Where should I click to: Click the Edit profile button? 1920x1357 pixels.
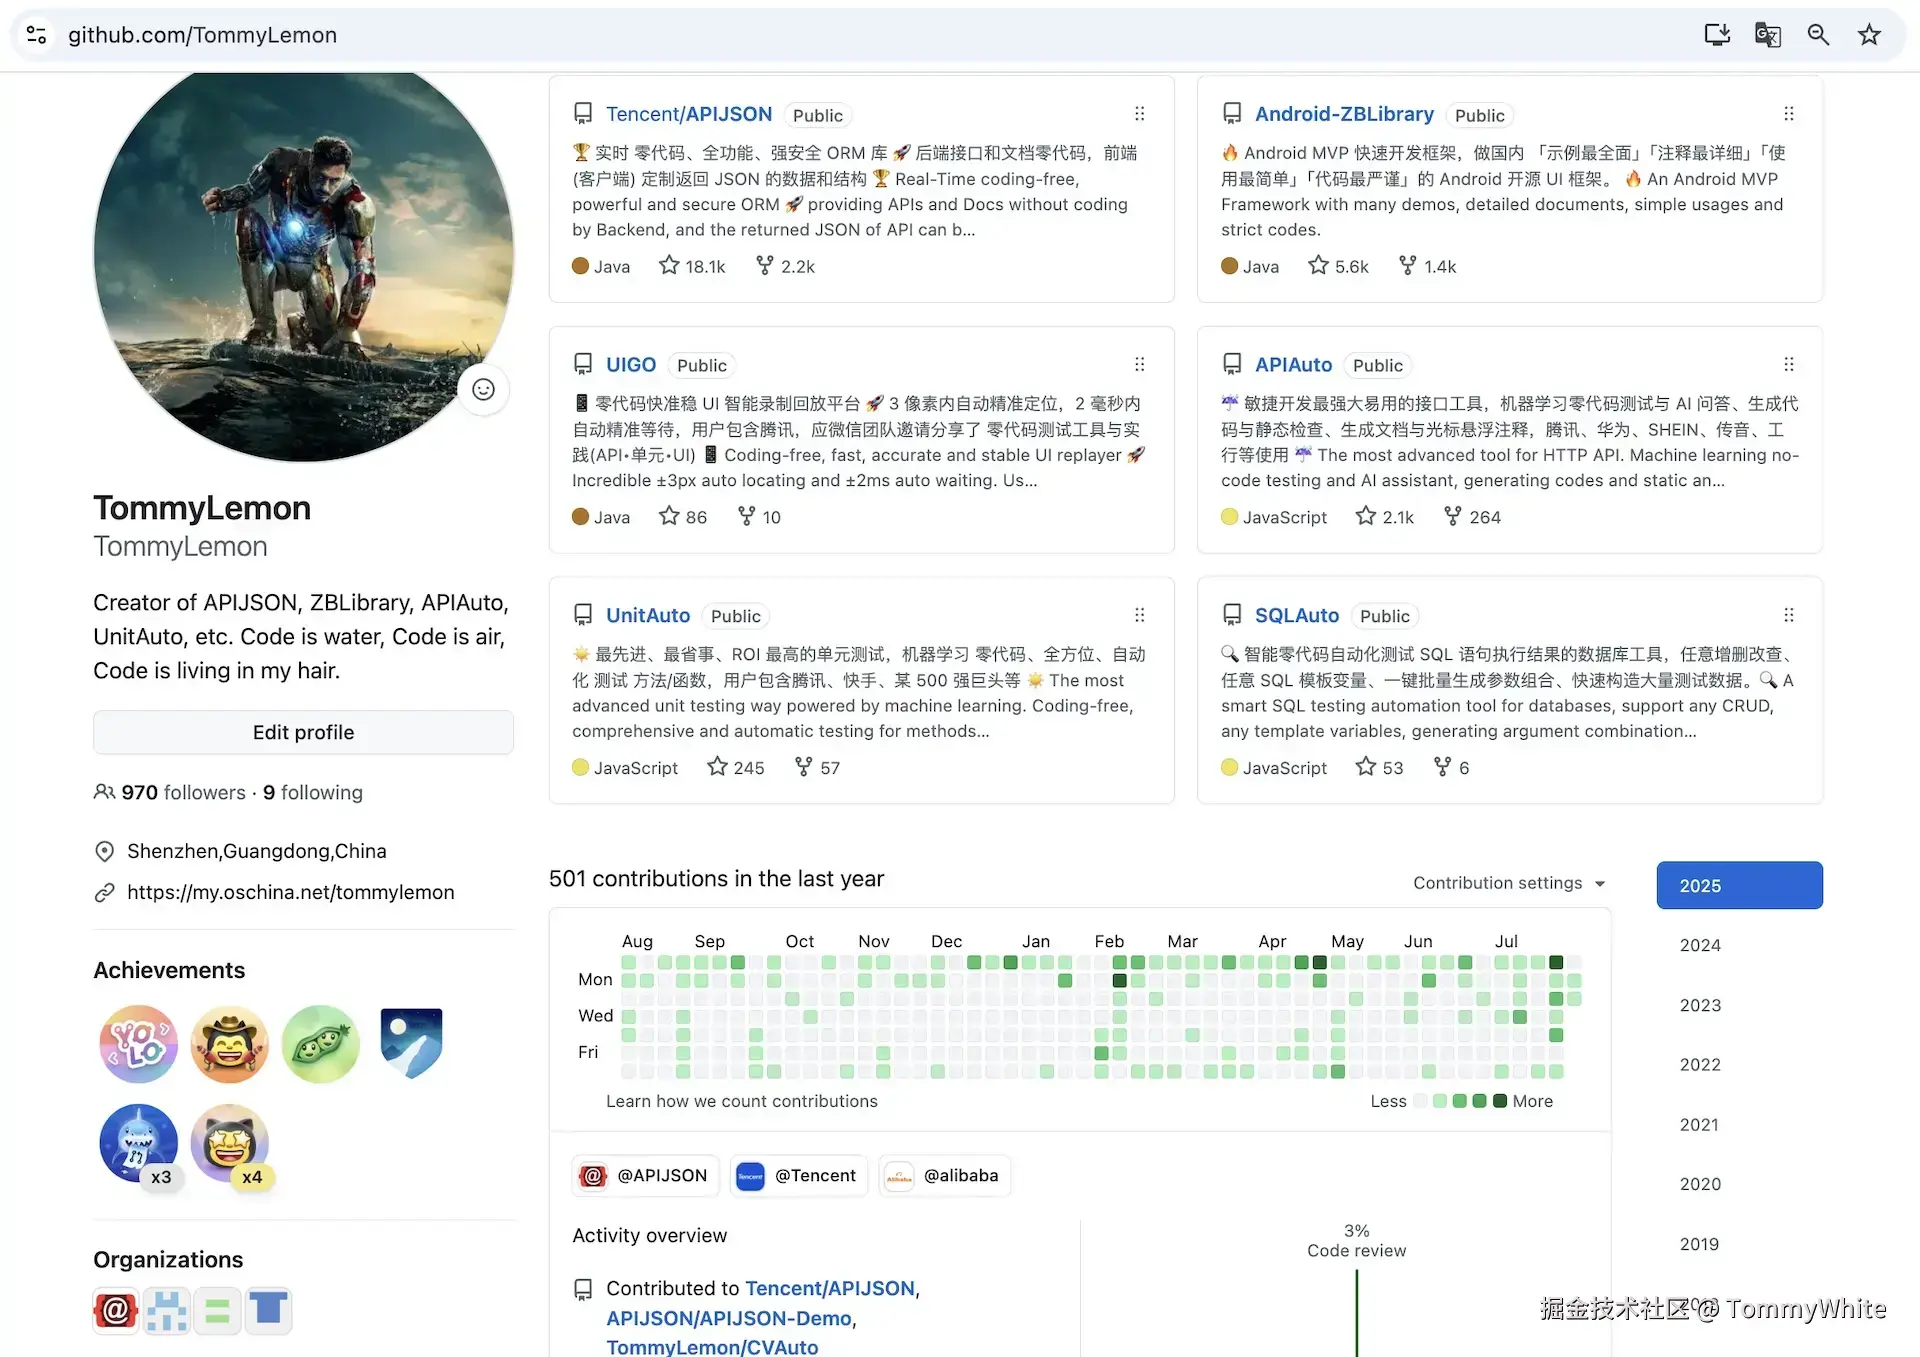coord(303,732)
